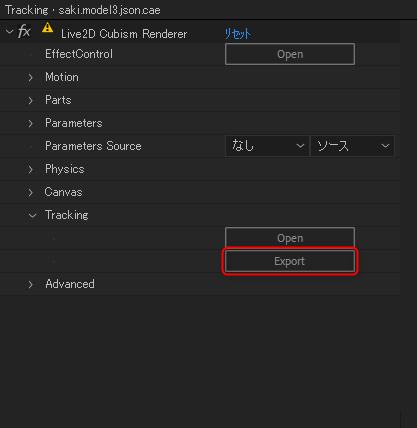The height and width of the screenshot is (428, 417).
Task: Open the なし layer dropdown
Action: point(267,146)
